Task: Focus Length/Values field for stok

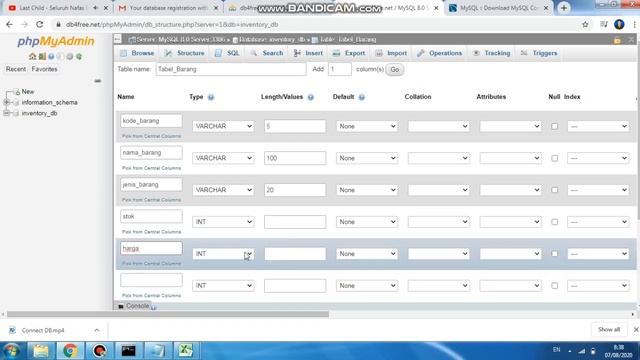Action: point(295,222)
